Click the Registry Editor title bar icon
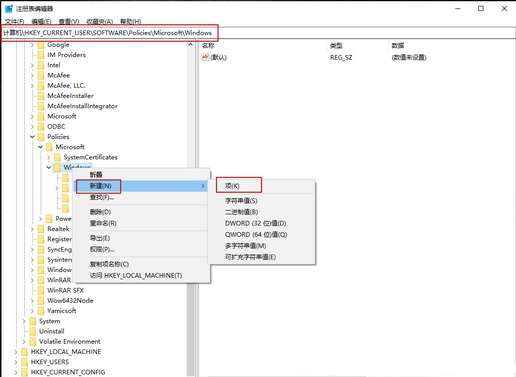 coord(9,8)
